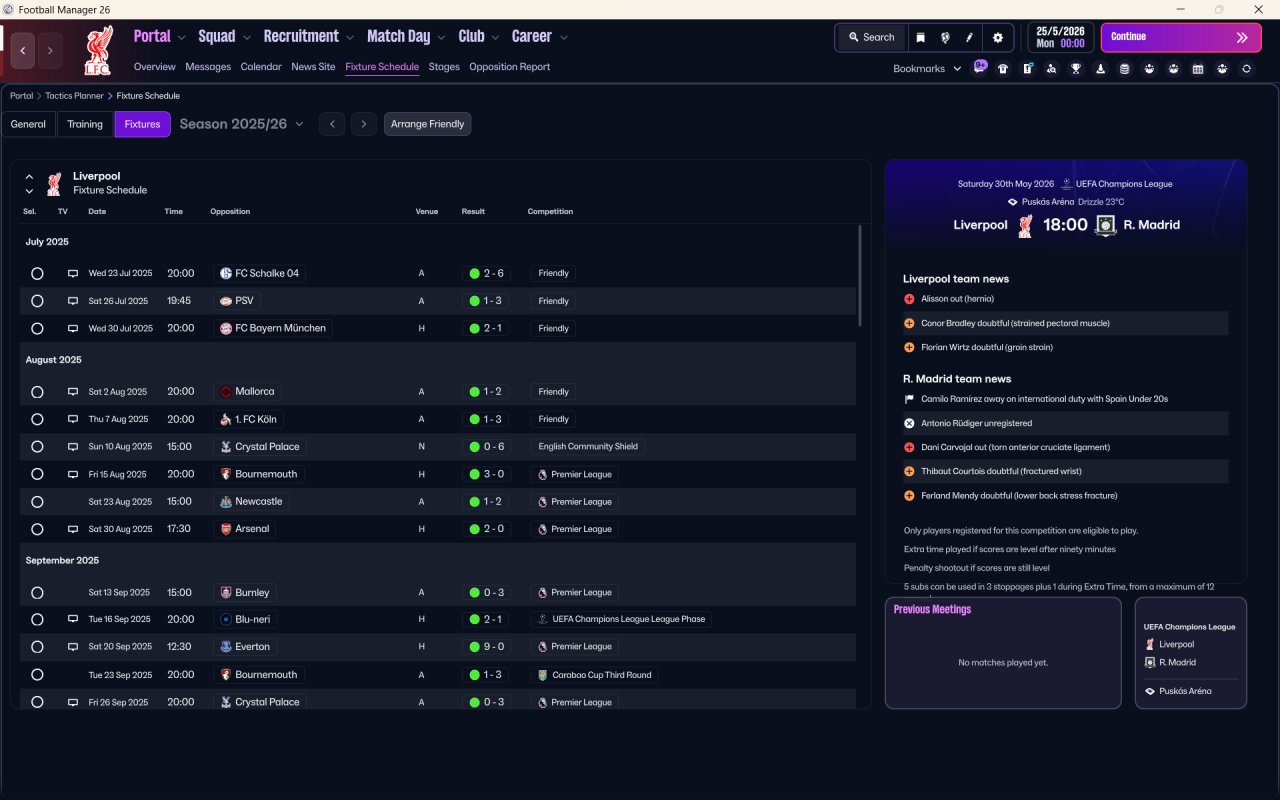This screenshot has height=800, width=1280.
Task: Open the Recruitment menu dropdown
Action: [x=309, y=37]
